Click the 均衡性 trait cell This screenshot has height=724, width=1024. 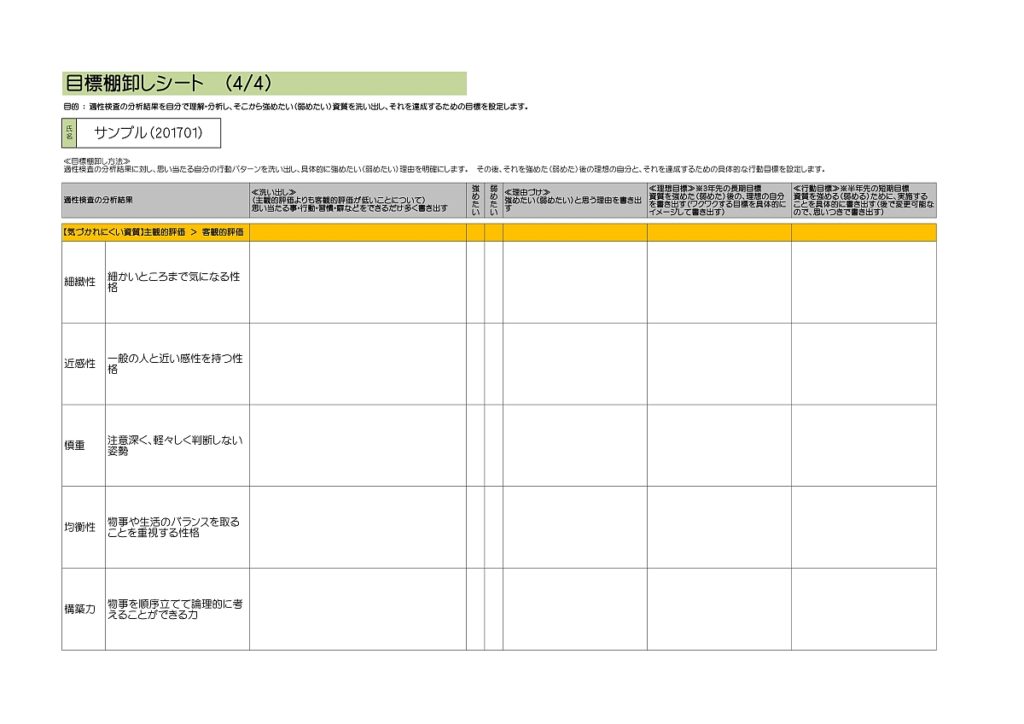84,527
